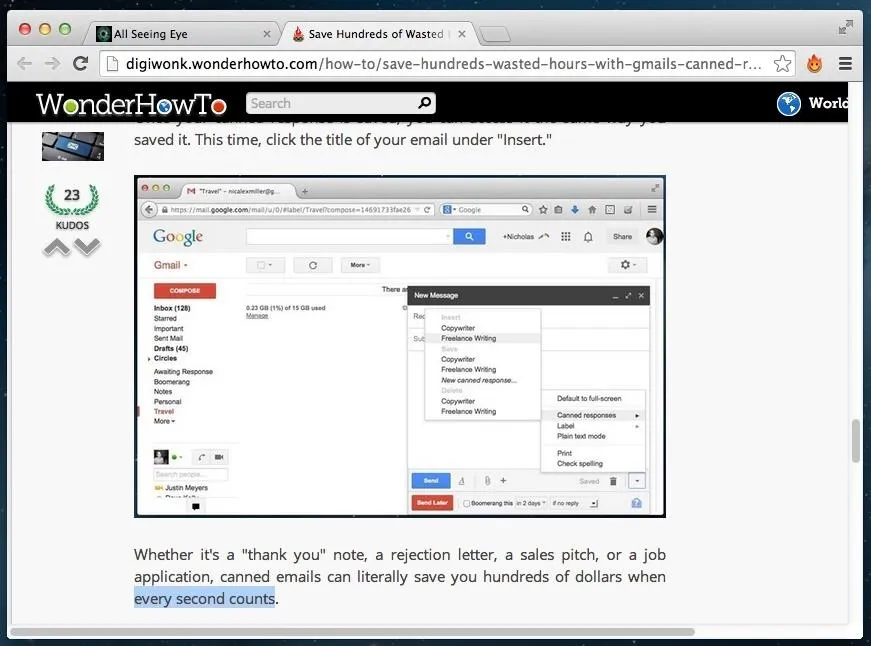
Task: Minimize the New Message compose window
Action: 615,296
